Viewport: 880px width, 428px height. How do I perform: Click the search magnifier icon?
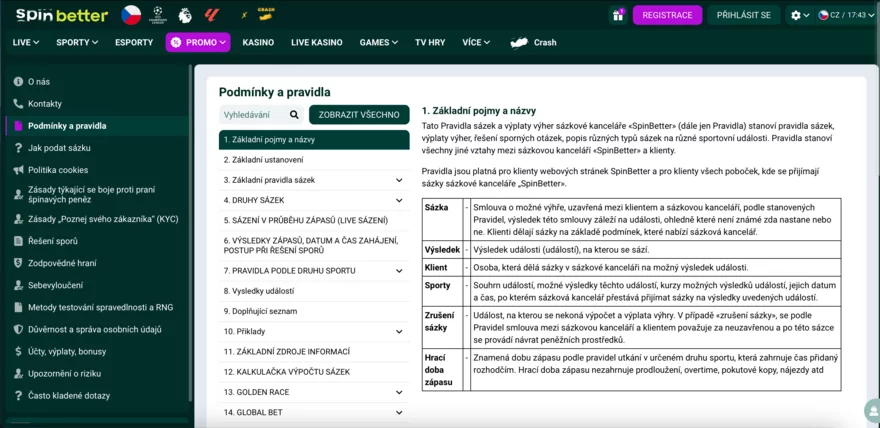[294, 115]
